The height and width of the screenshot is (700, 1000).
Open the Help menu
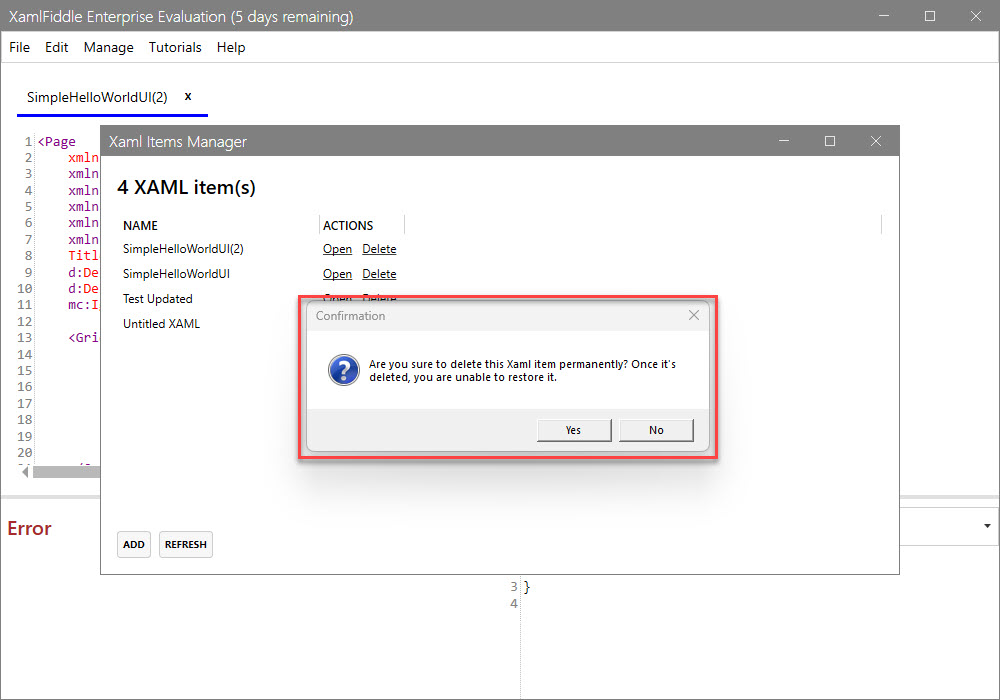coord(231,47)
